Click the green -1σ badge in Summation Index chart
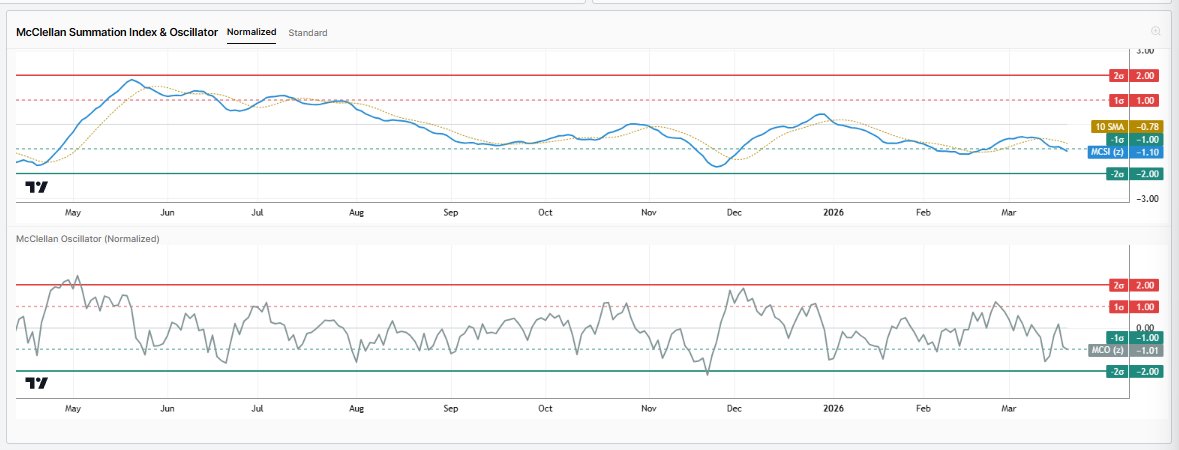This screenshot has height=450, width=1179. 1116,139
